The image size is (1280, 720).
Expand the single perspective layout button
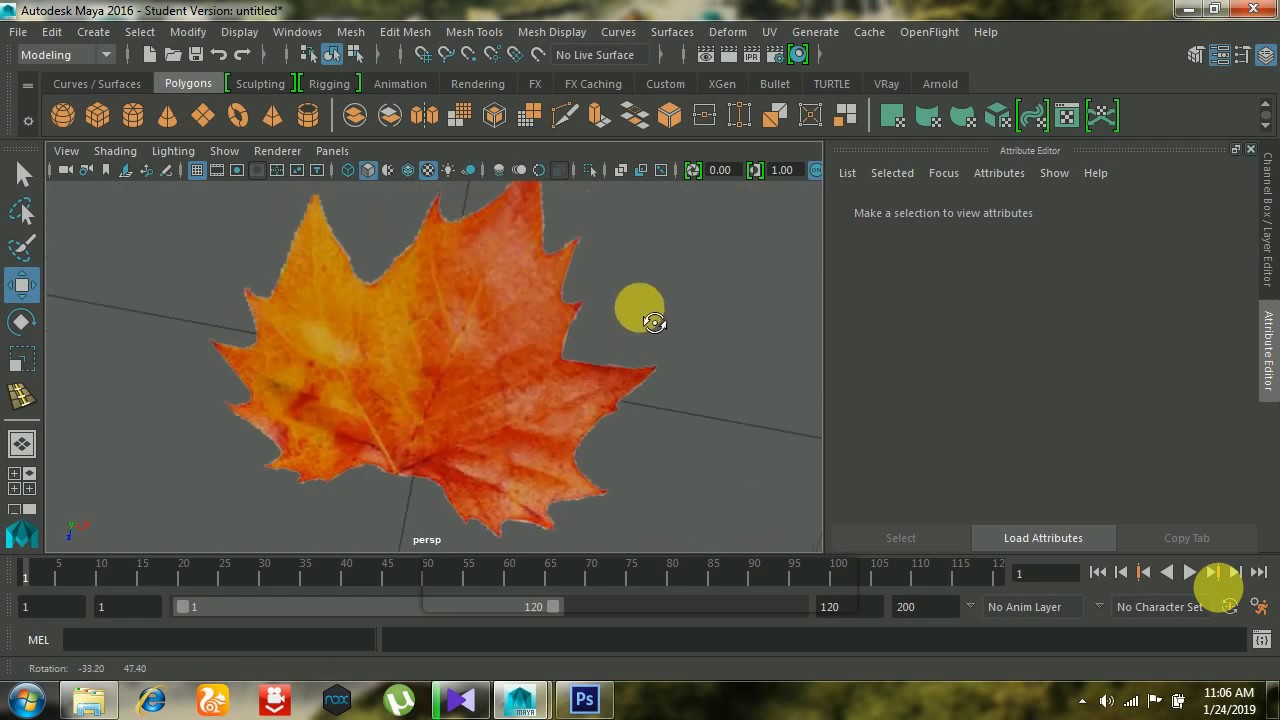click(22, 443)
